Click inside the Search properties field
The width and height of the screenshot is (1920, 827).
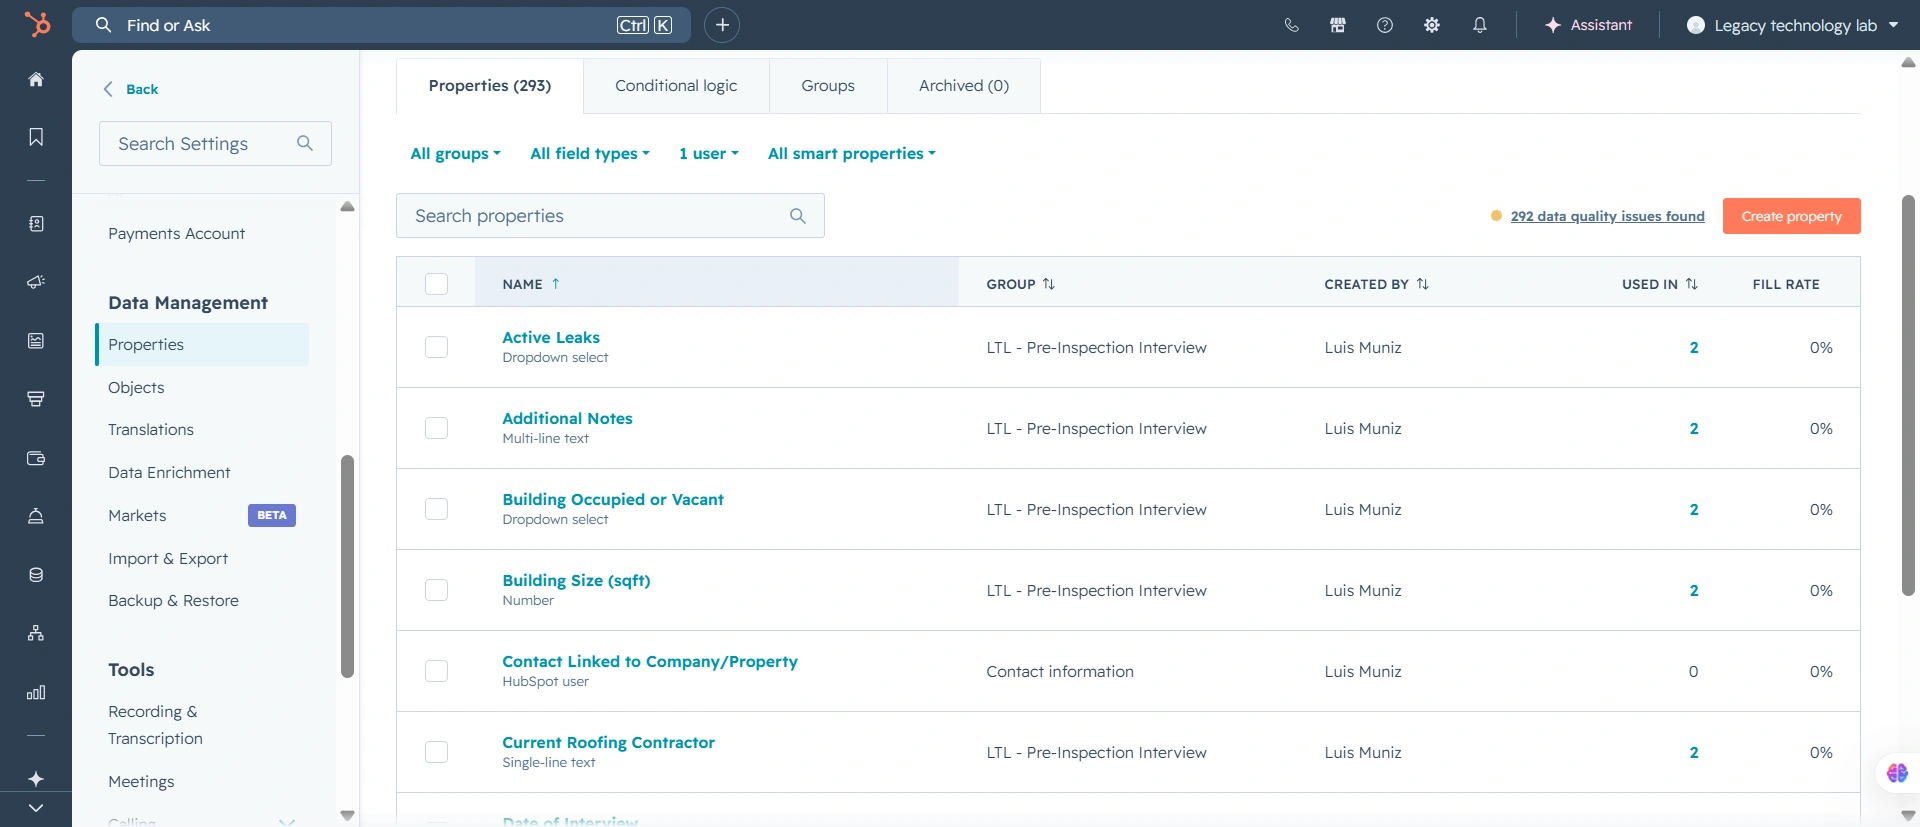(610, 216)
